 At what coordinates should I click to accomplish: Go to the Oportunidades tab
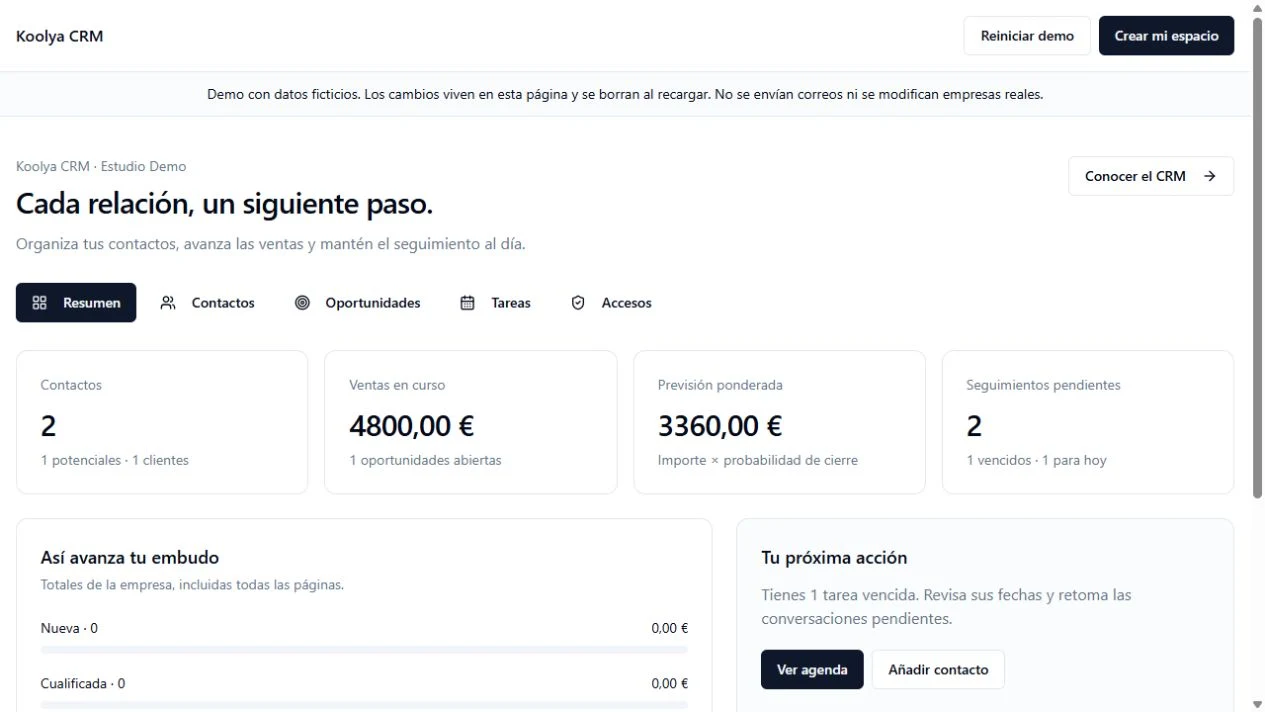[357, 303]
